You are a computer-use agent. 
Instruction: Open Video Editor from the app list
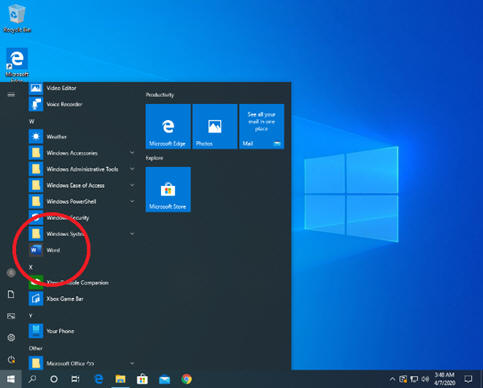coord(82,88)
